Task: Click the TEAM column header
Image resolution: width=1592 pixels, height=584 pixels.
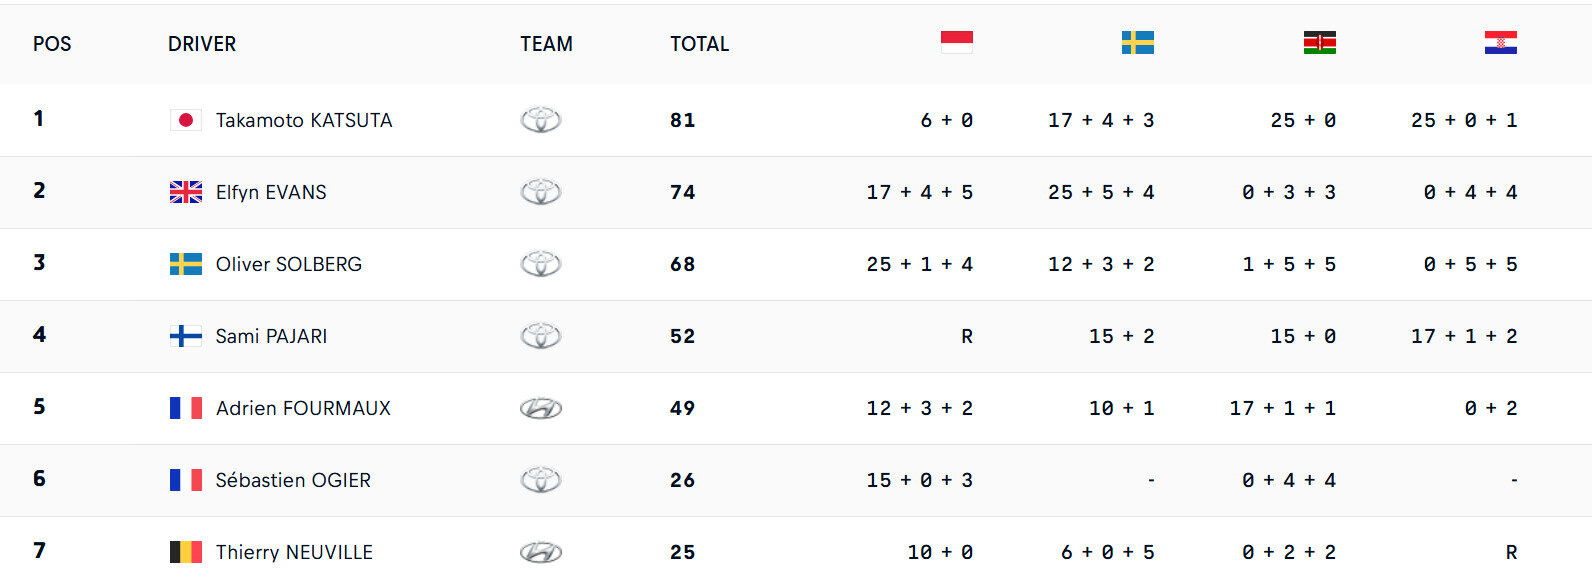Action: coord(546,44)
